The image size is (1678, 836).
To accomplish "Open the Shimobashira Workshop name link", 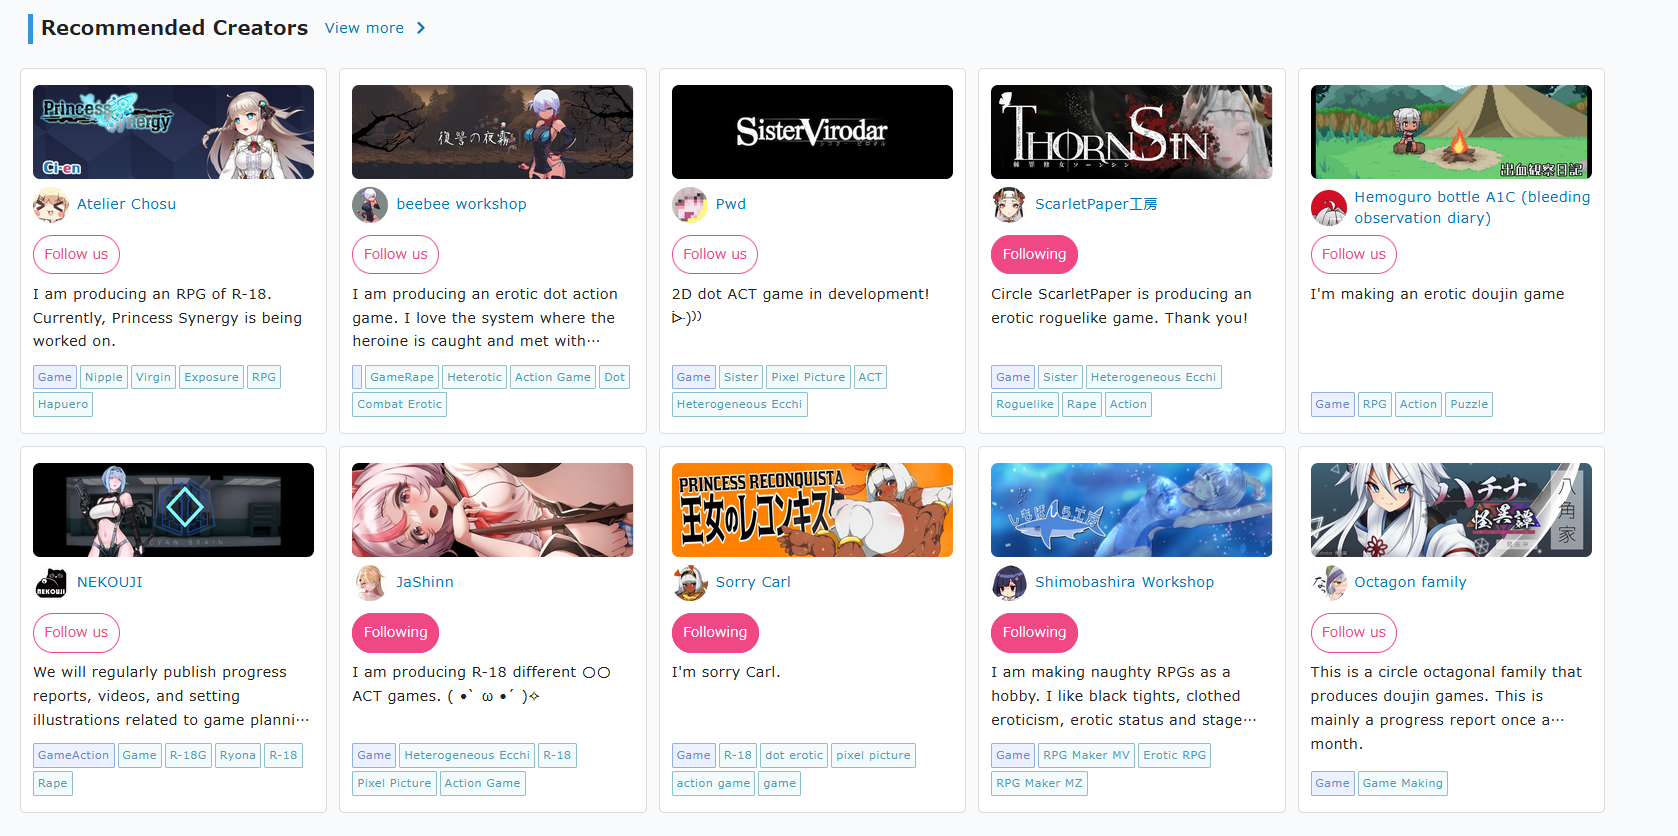I will 1124,582.
